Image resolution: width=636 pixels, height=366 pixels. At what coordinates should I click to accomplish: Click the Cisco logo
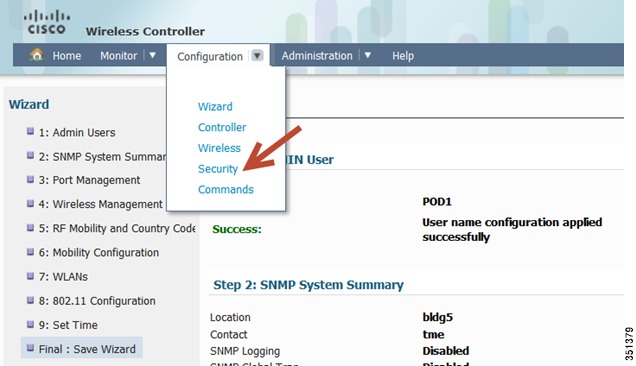tap(47, 23)
